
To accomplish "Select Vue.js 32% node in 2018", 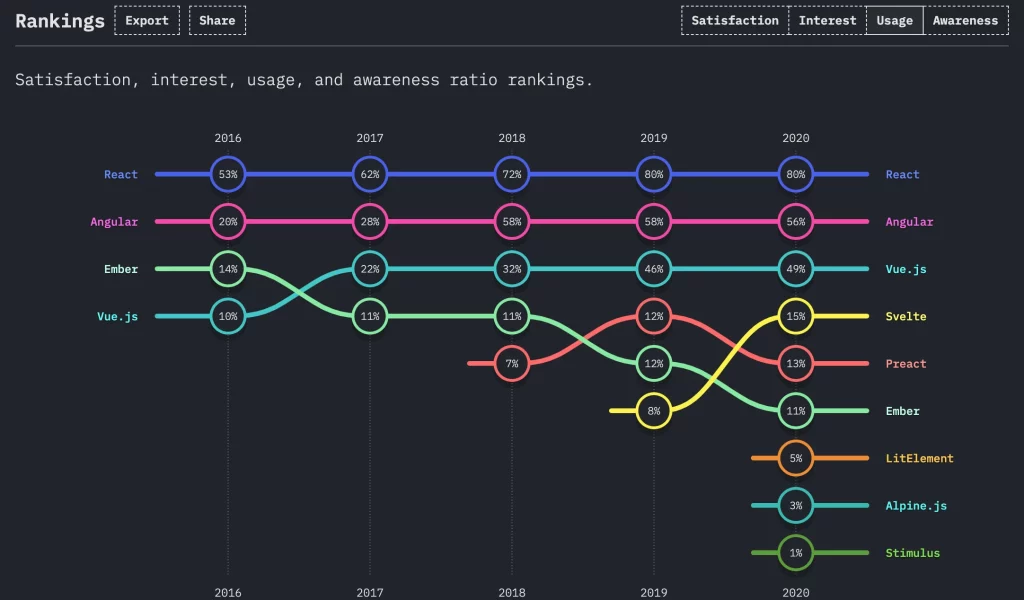I will coord(512,269).
